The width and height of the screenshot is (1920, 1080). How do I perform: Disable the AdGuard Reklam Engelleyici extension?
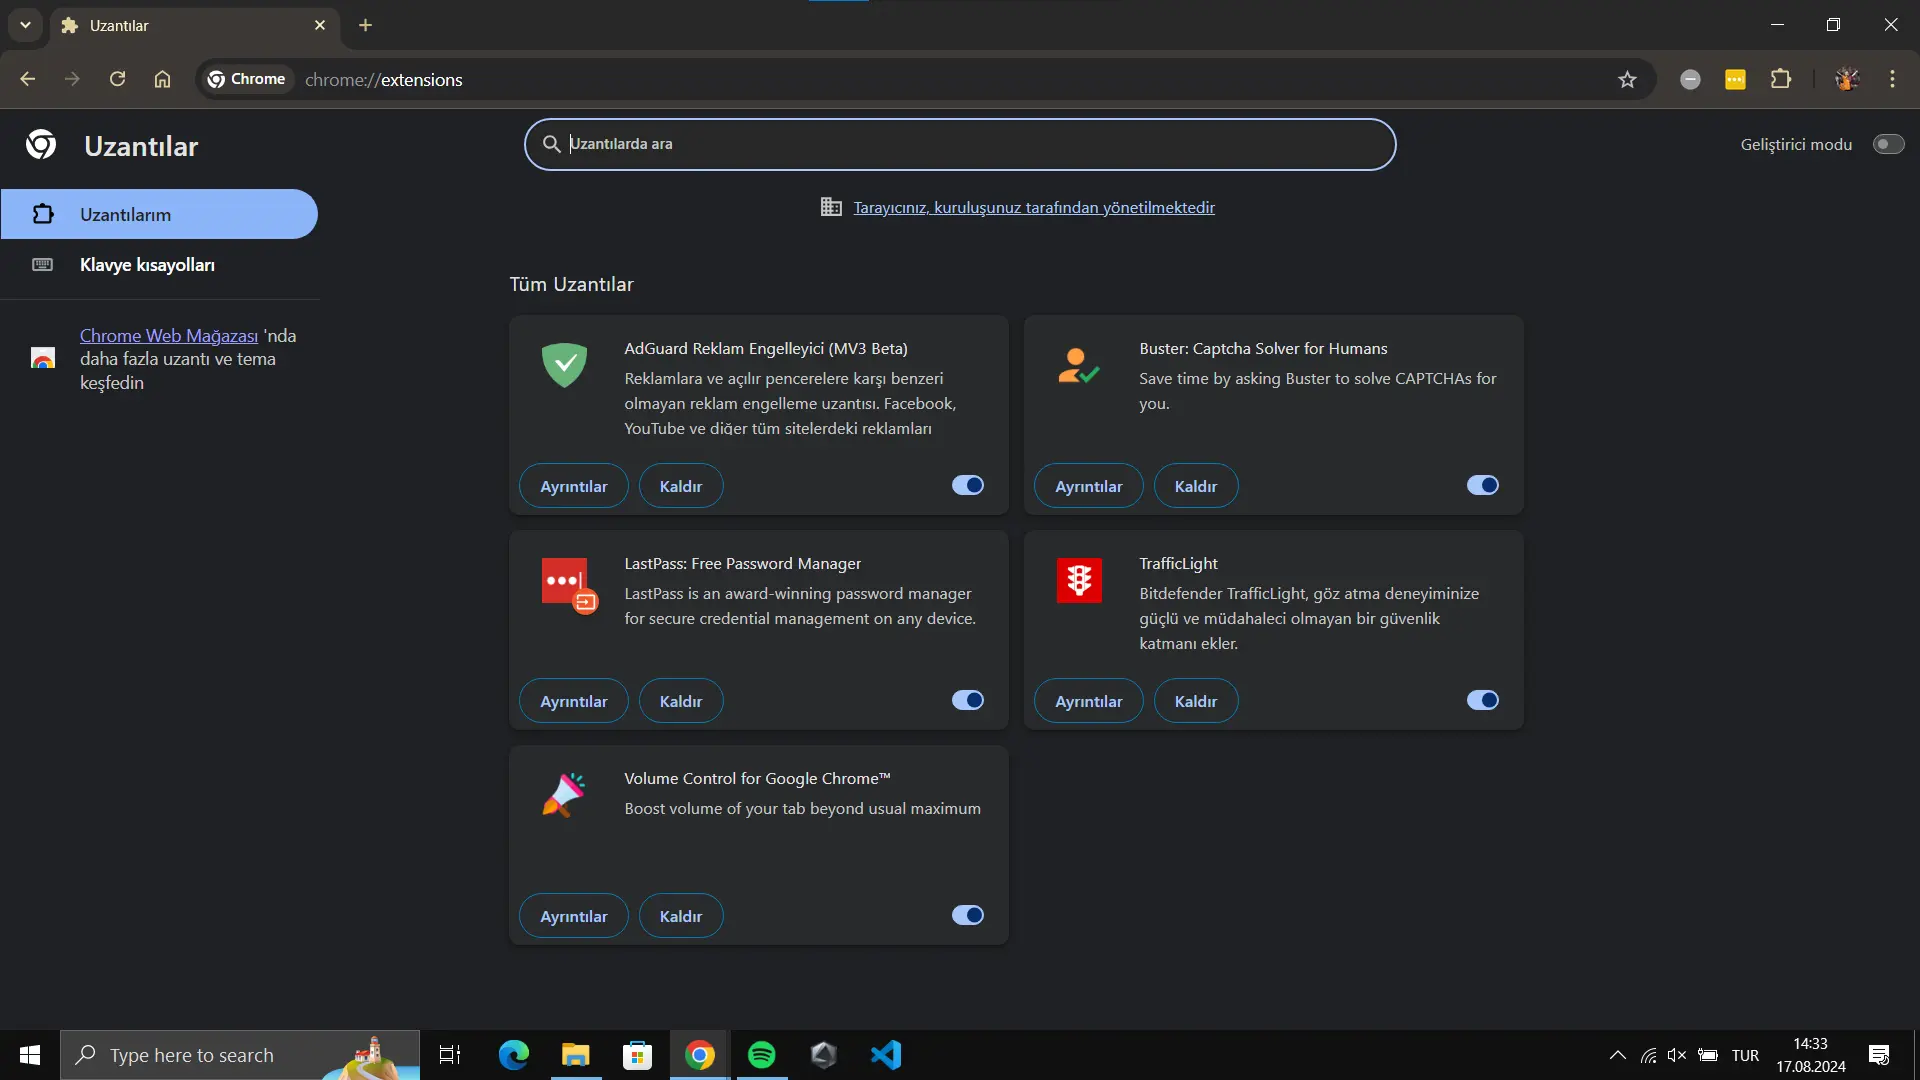(x=967, y=485)
